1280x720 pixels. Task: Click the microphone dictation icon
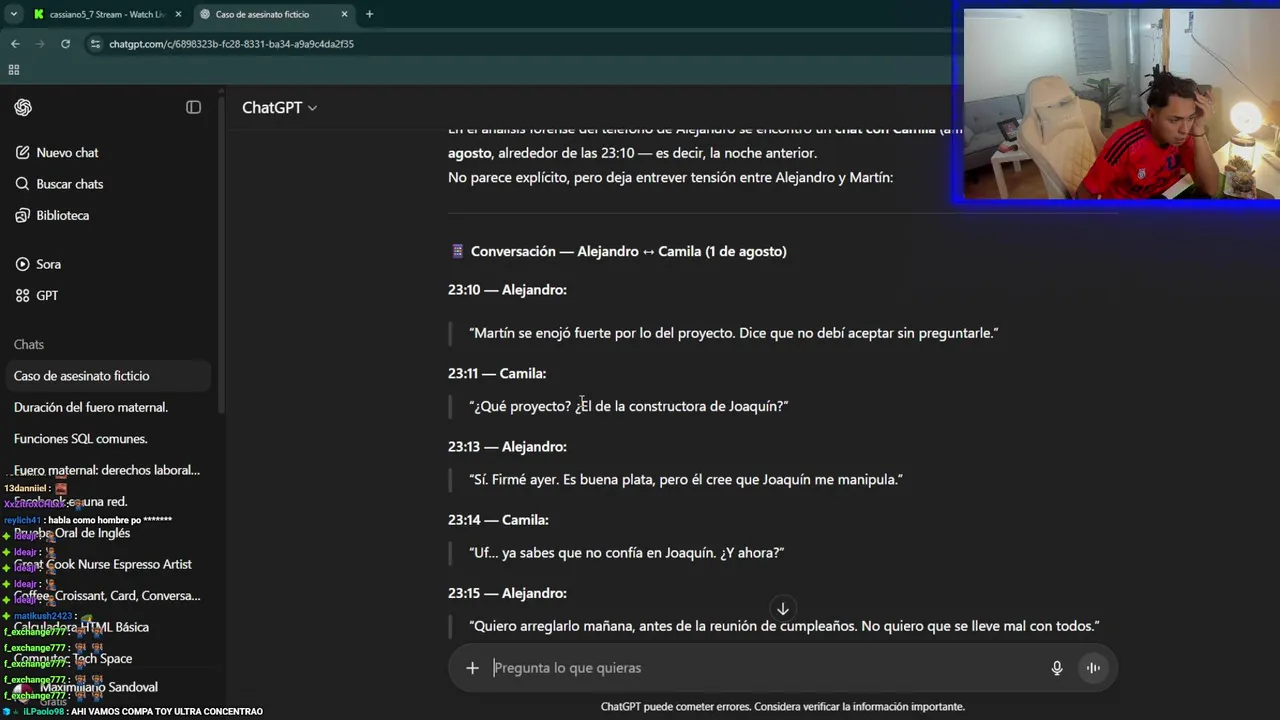(x=1057, y=668)
